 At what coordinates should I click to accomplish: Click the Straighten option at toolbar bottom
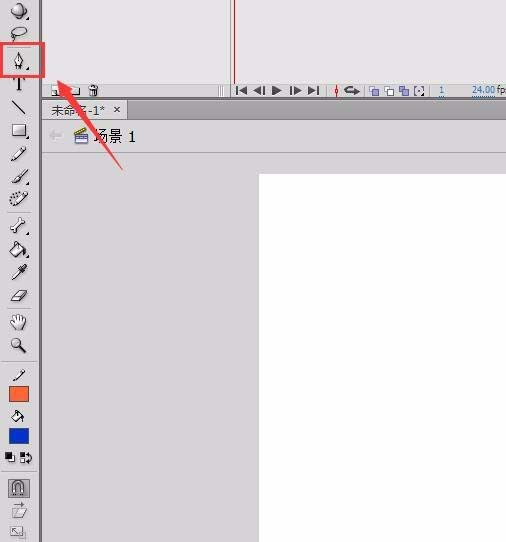[x=18, y=532]
